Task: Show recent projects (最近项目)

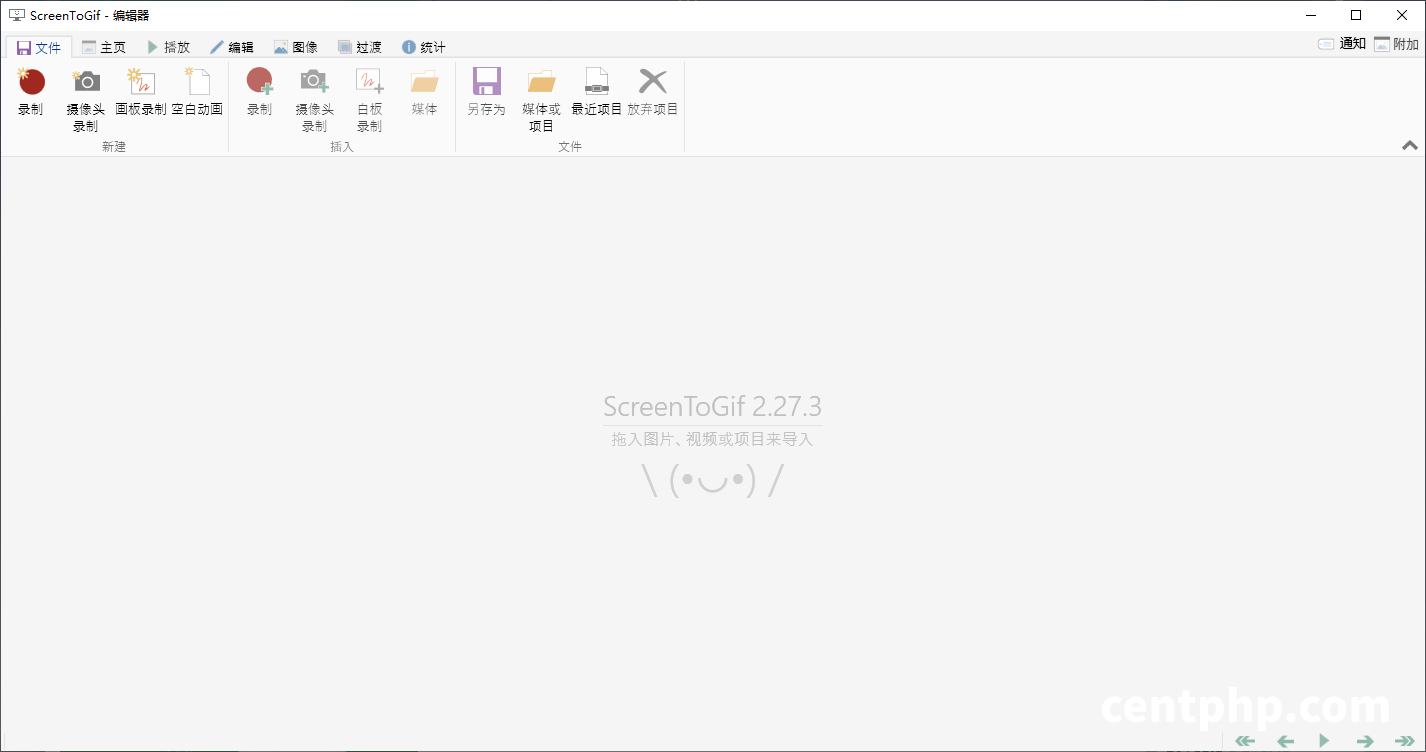Action: [597, 93]
